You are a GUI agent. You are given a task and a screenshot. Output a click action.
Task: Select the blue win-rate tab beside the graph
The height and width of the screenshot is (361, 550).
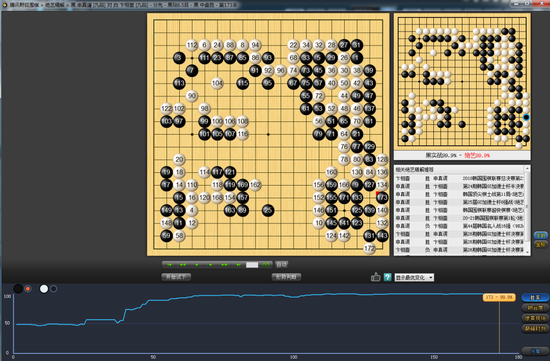point(535,297)
